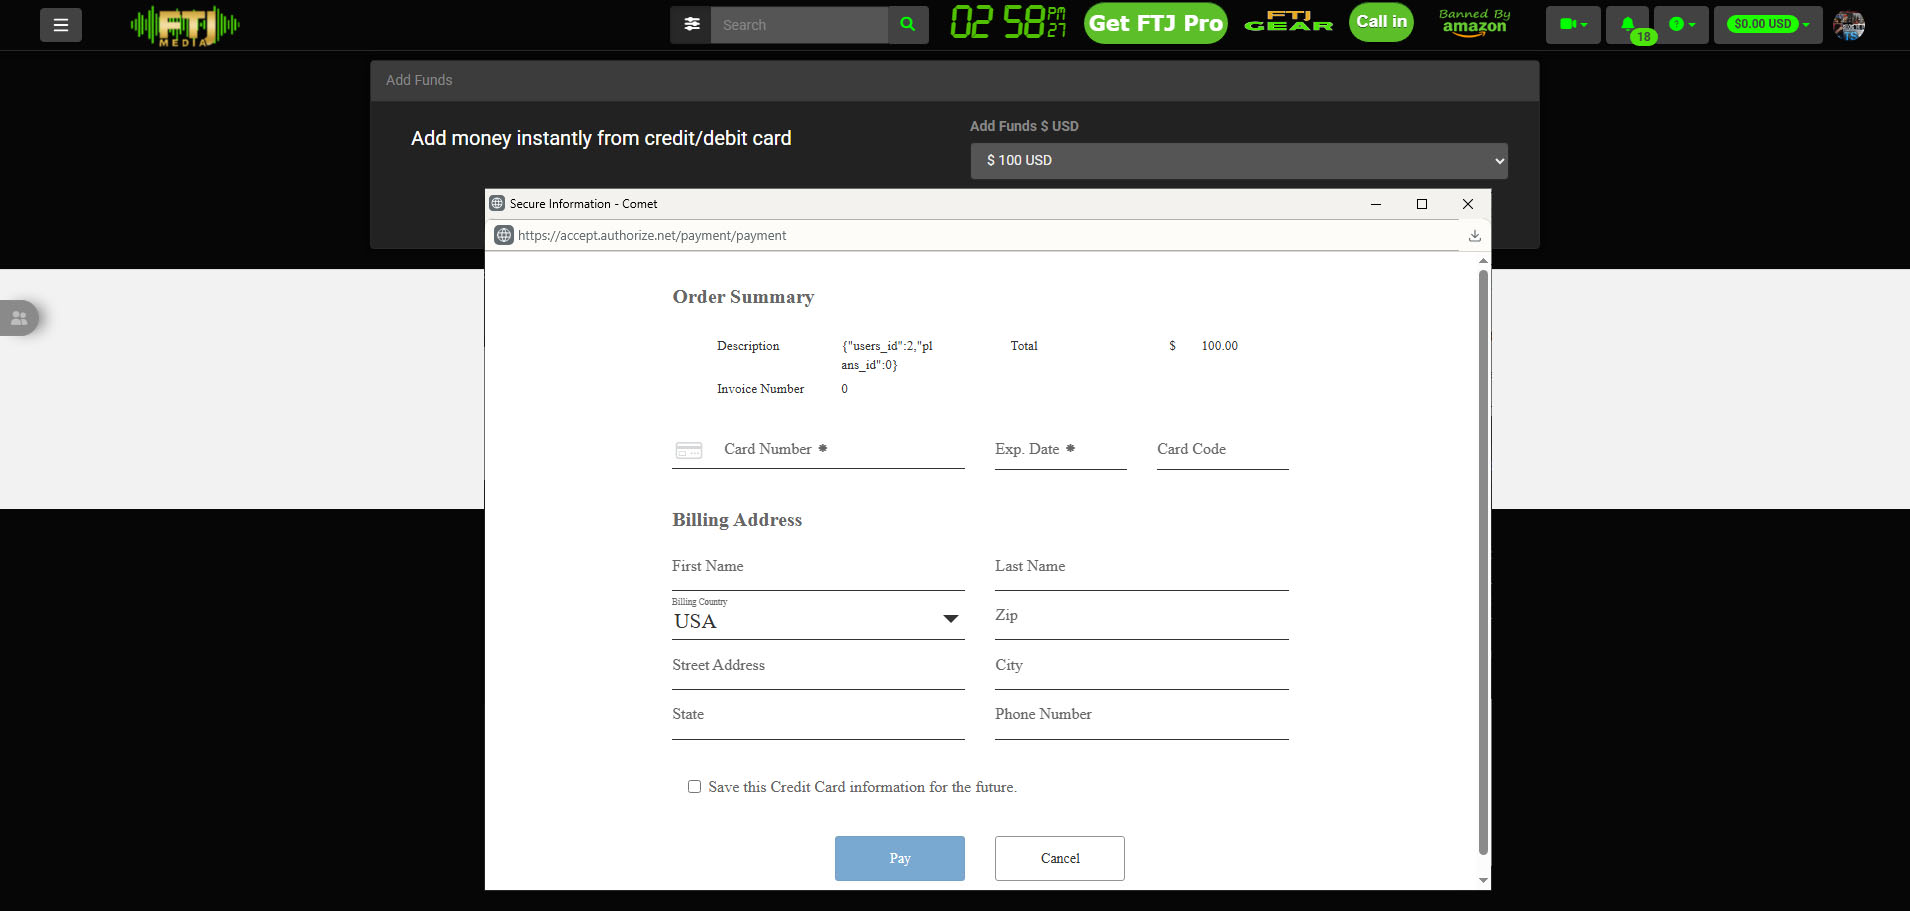Click the user avatar thumbnail
This screenshot has width=1910, height=911.
pos(1848,25)
